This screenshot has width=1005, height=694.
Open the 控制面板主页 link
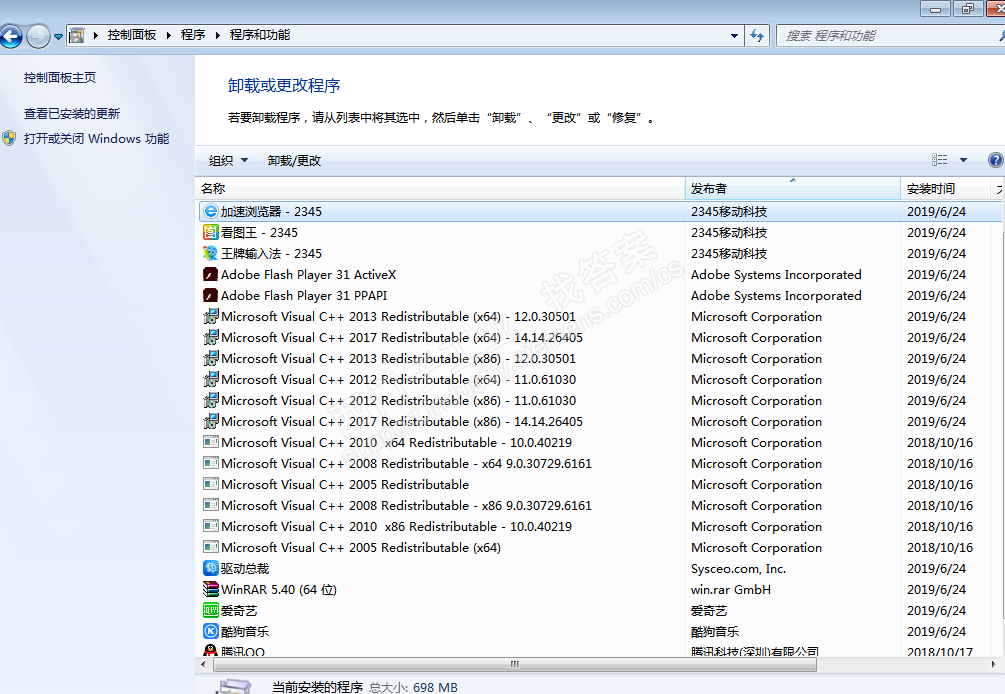click(60, 78)
